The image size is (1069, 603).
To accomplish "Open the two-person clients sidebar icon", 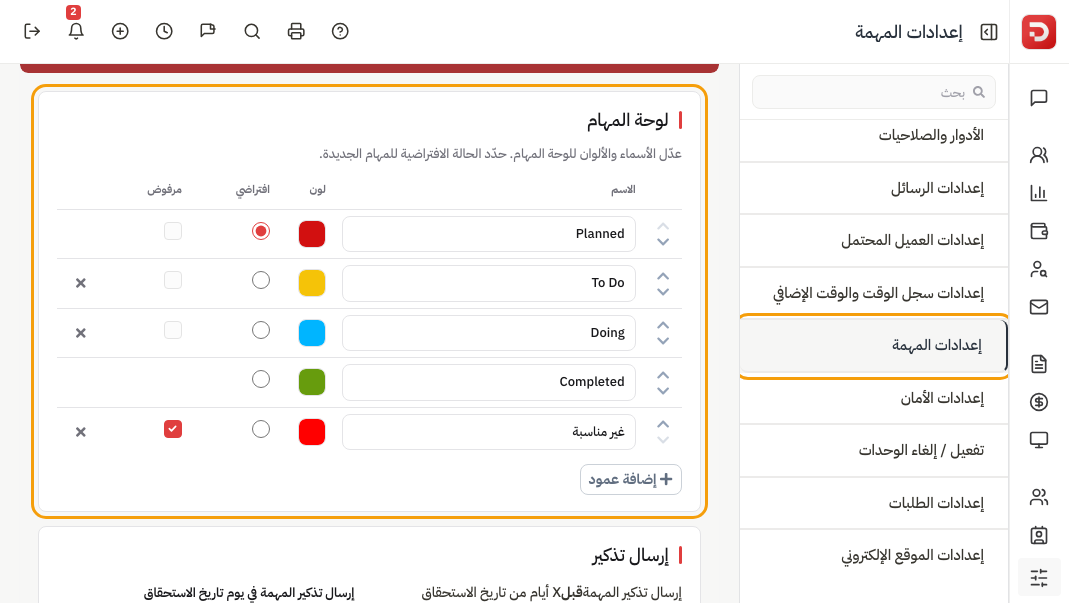I will click(1038, 156).
